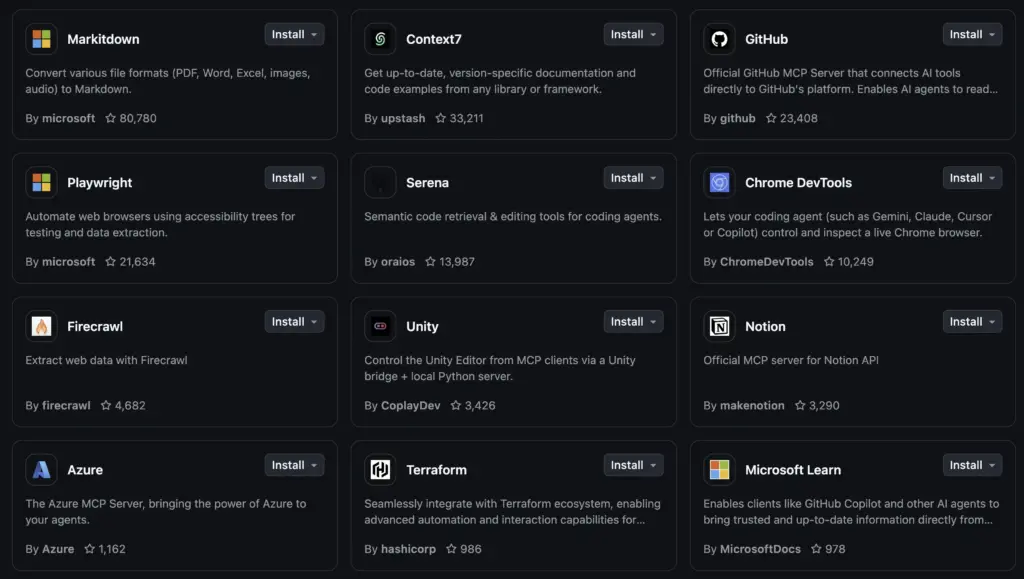Open the Chrome DevTools card title
This screenshot has width=1024, height=579.
(798, 183)
